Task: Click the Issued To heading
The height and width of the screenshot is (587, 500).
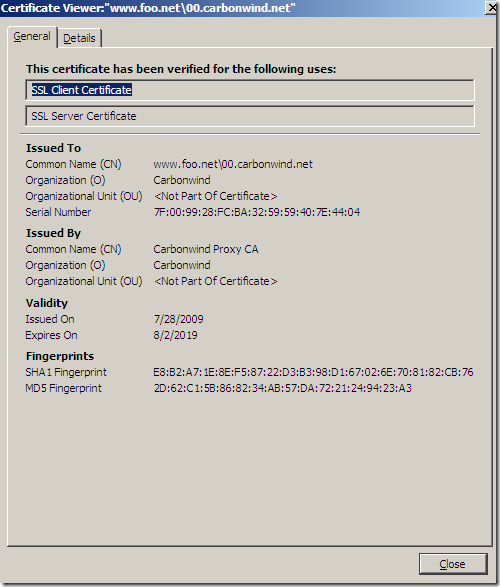Action: 53,148
